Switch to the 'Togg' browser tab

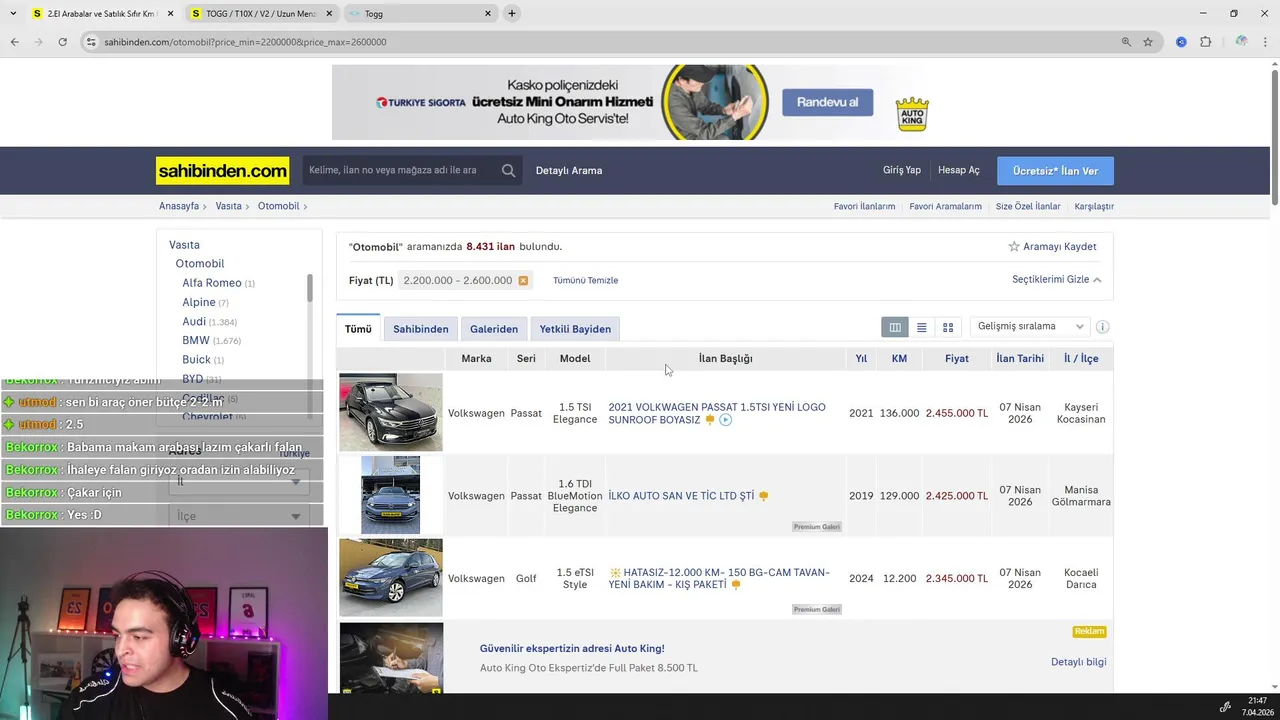(419, 14)
